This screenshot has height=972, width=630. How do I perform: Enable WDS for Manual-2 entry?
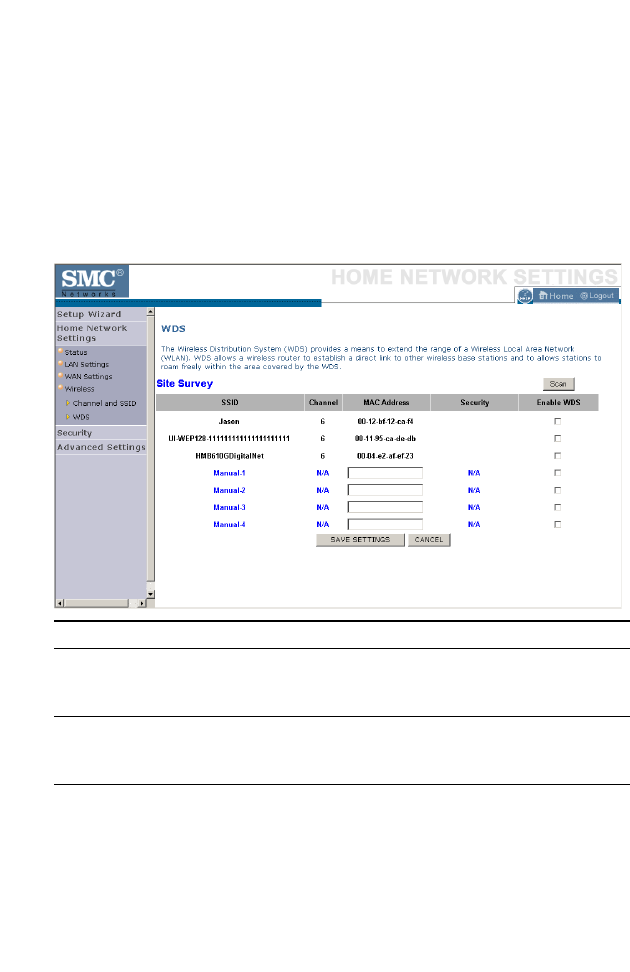click(557, 490)
